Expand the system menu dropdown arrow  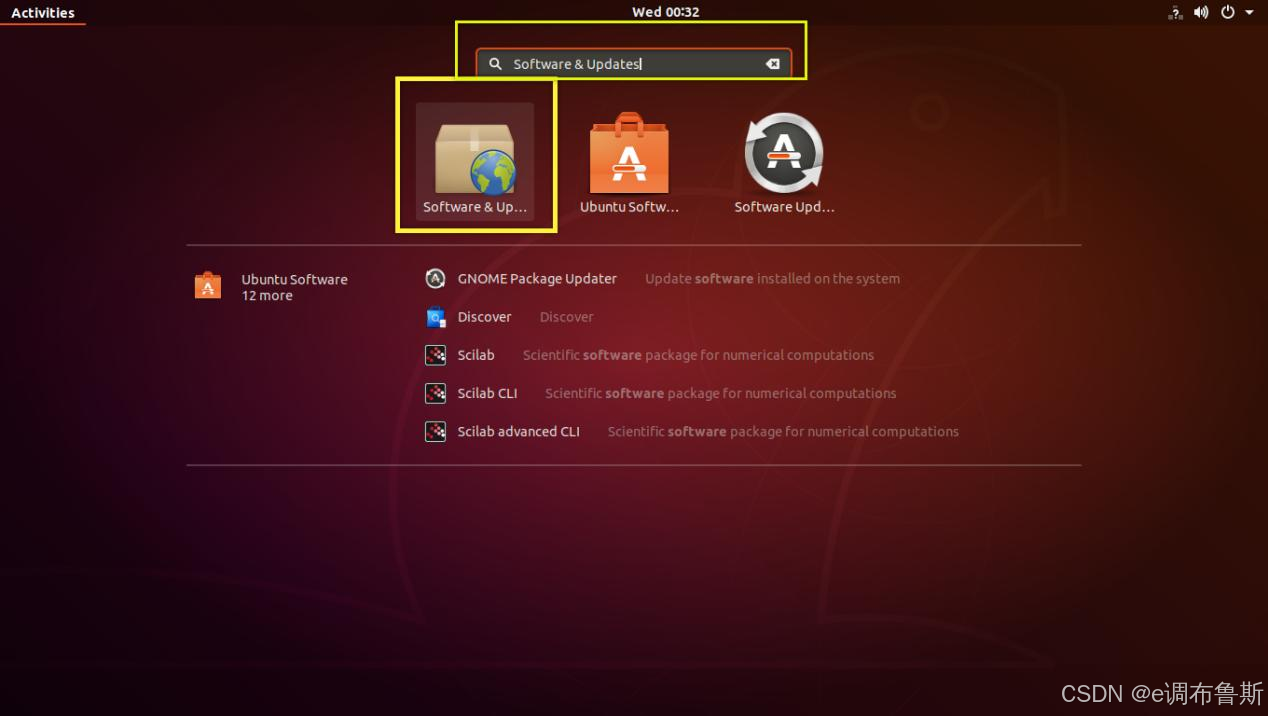[x=1249, y=13]
